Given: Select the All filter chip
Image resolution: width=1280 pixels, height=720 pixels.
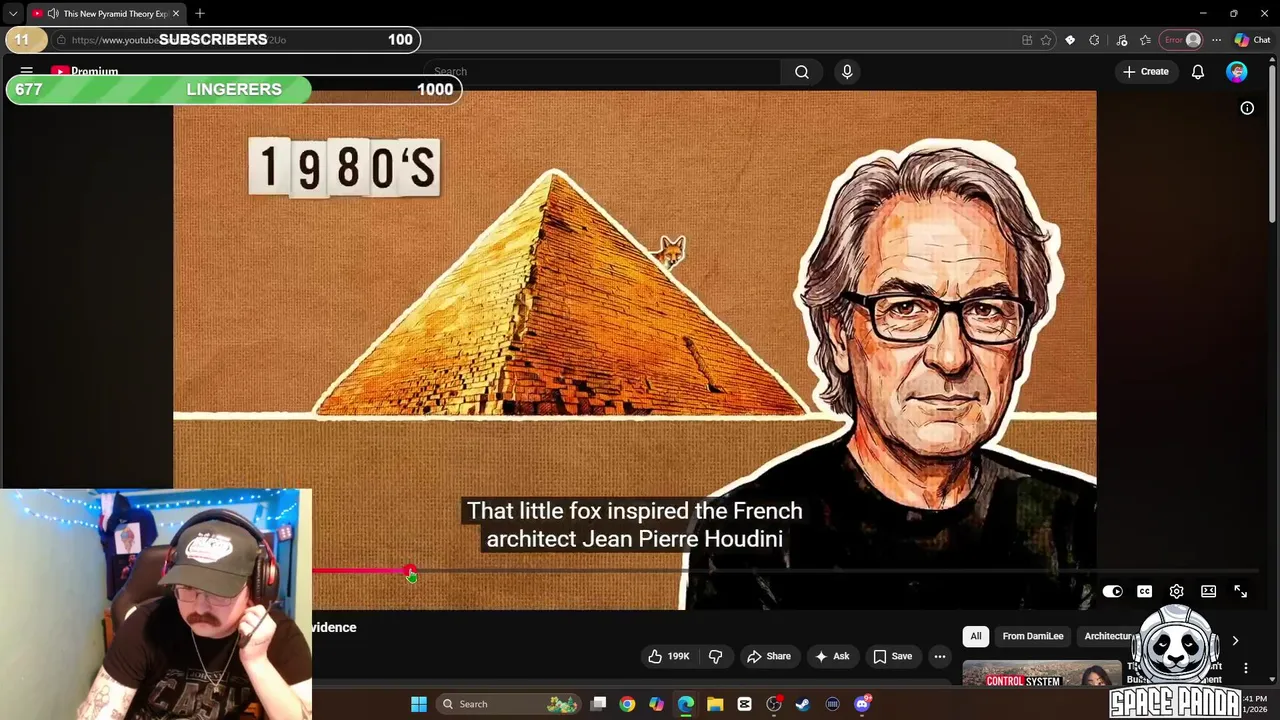Looking at the screenshot, I should (976, 636).
